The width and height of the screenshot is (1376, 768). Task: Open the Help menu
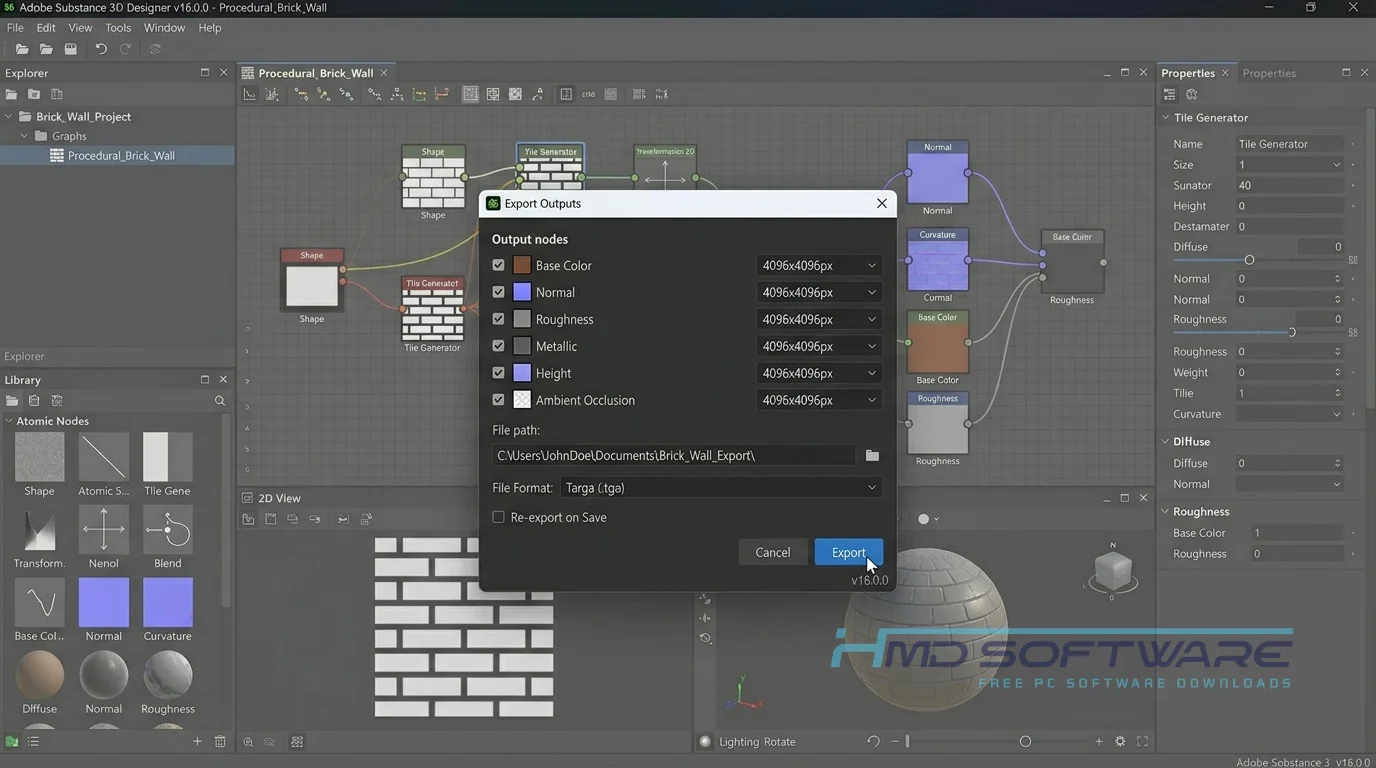[x=210, y=28]
